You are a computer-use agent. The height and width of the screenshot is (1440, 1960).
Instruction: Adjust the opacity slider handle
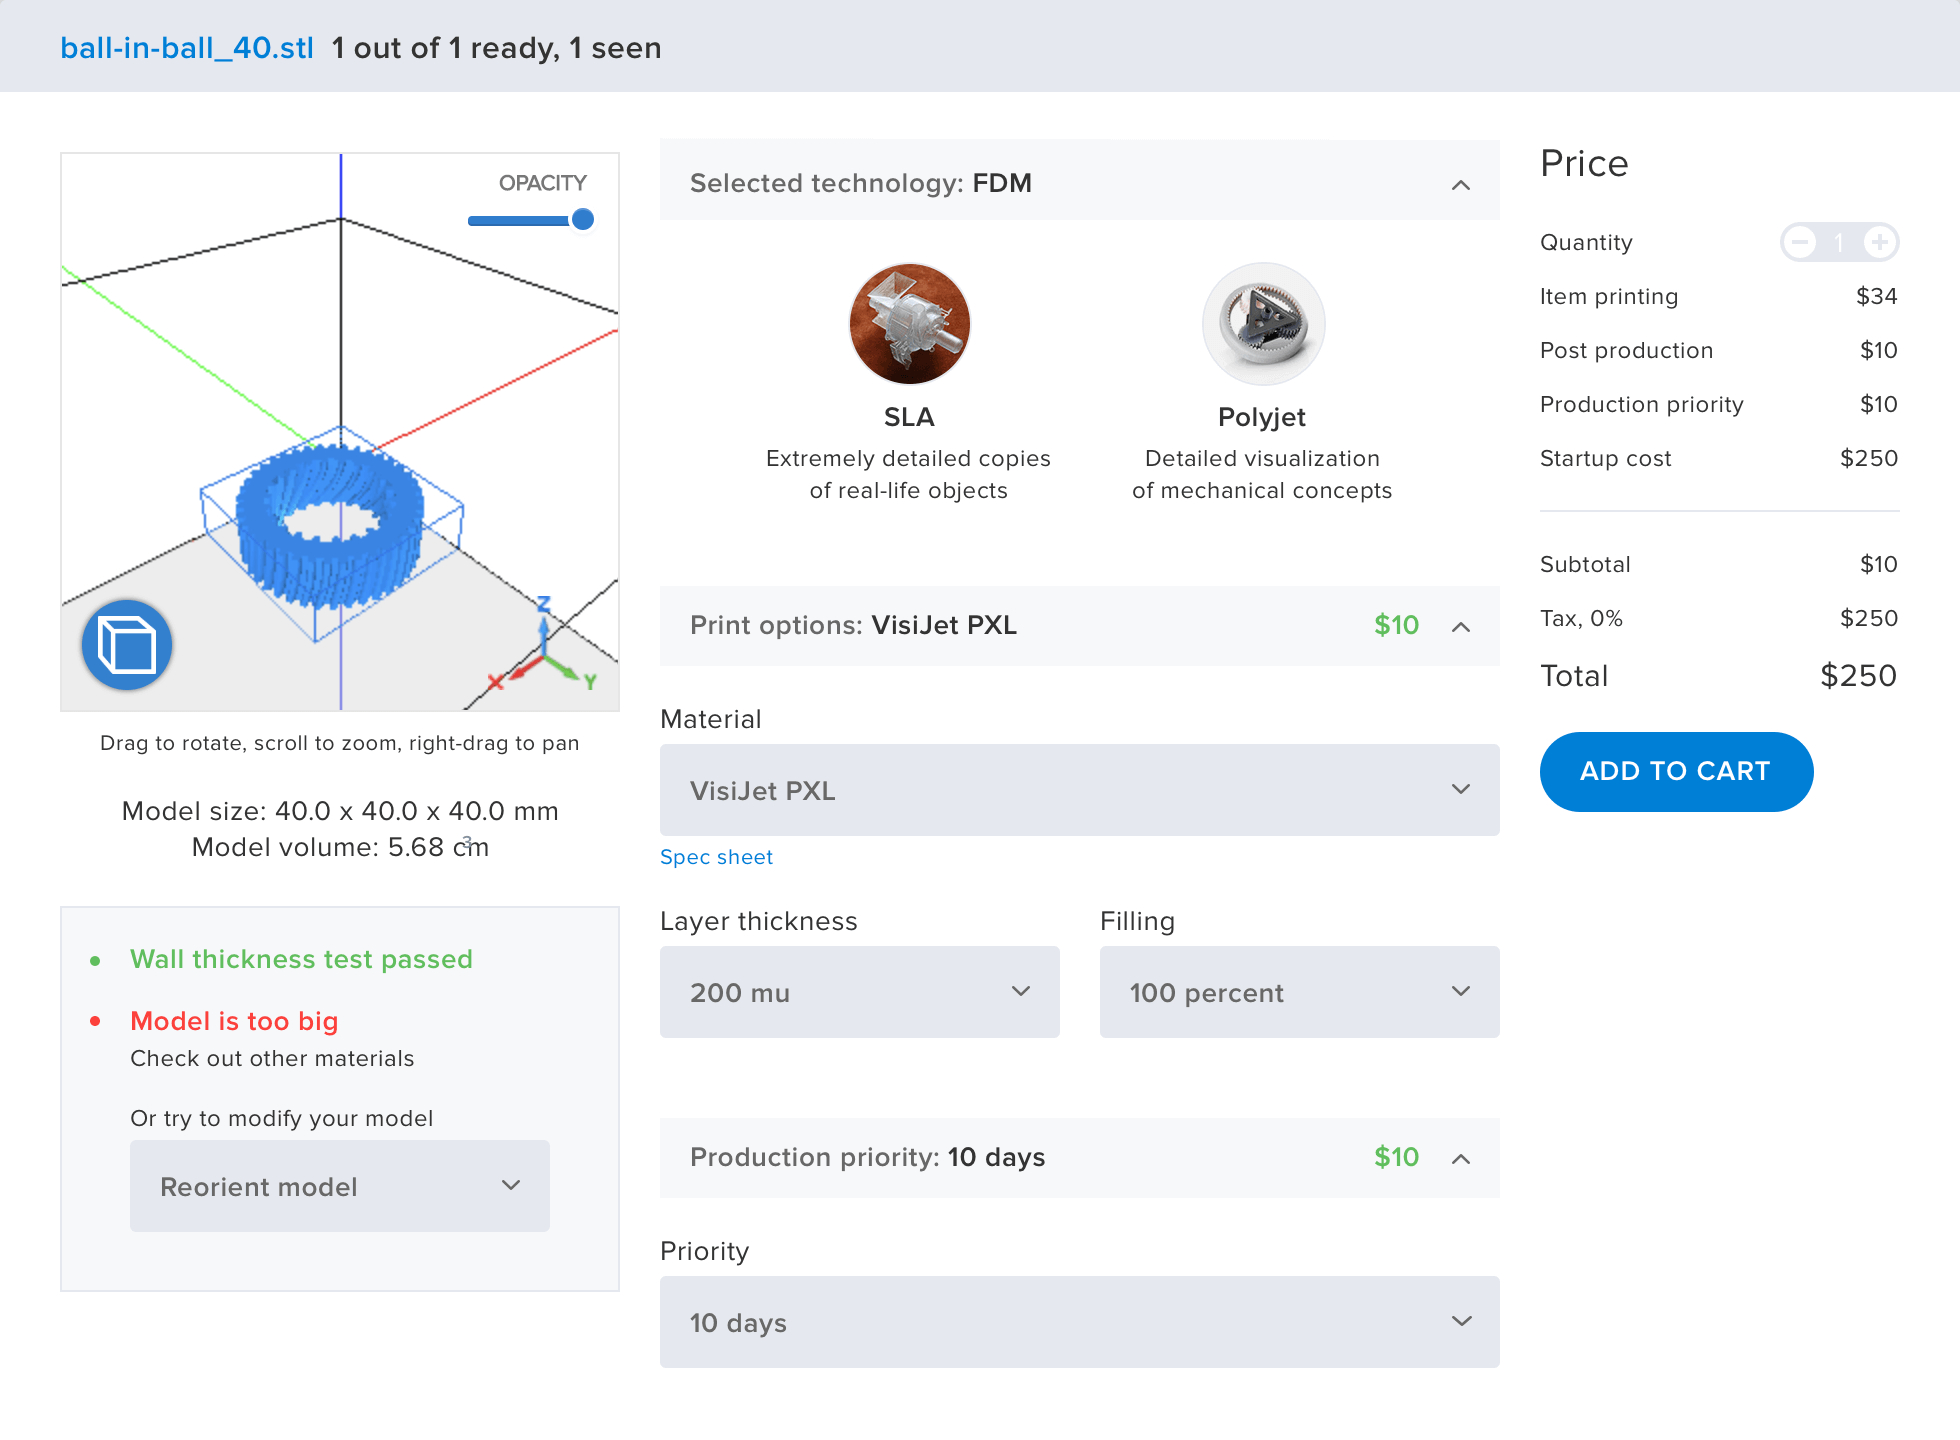coord(582,219)
